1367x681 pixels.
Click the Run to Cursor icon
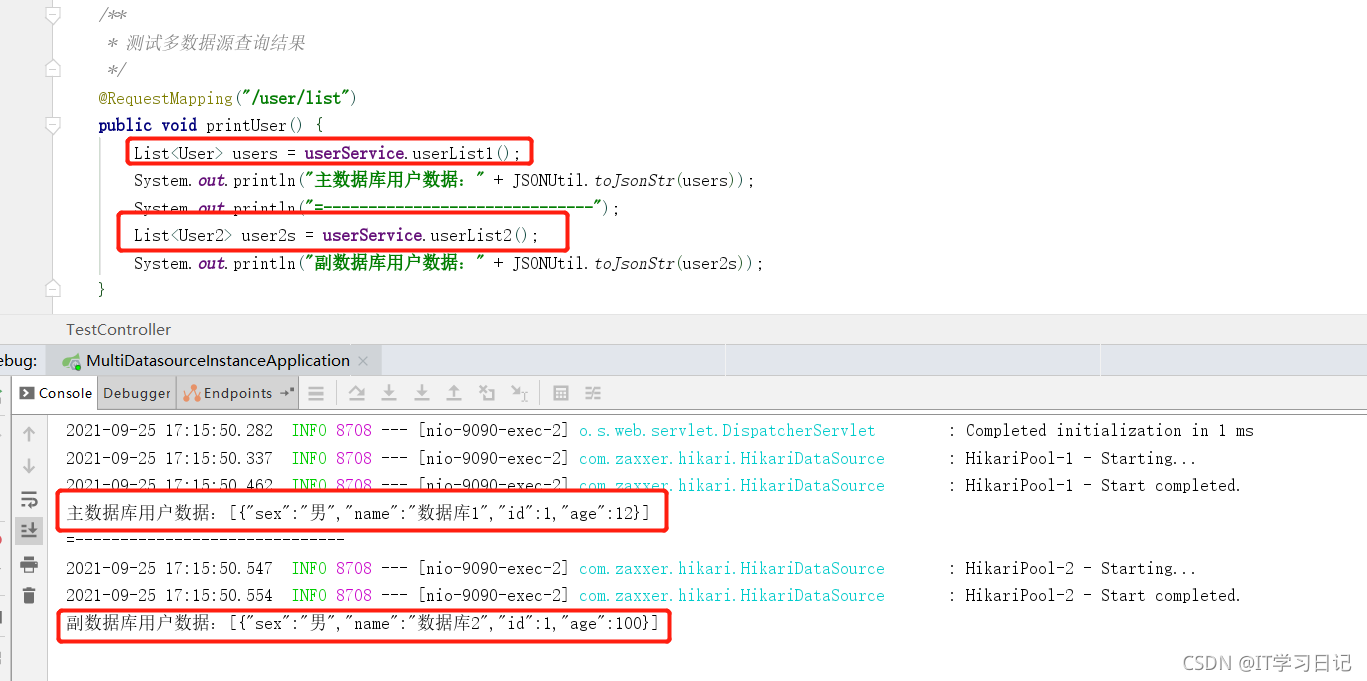pos(520,394)
